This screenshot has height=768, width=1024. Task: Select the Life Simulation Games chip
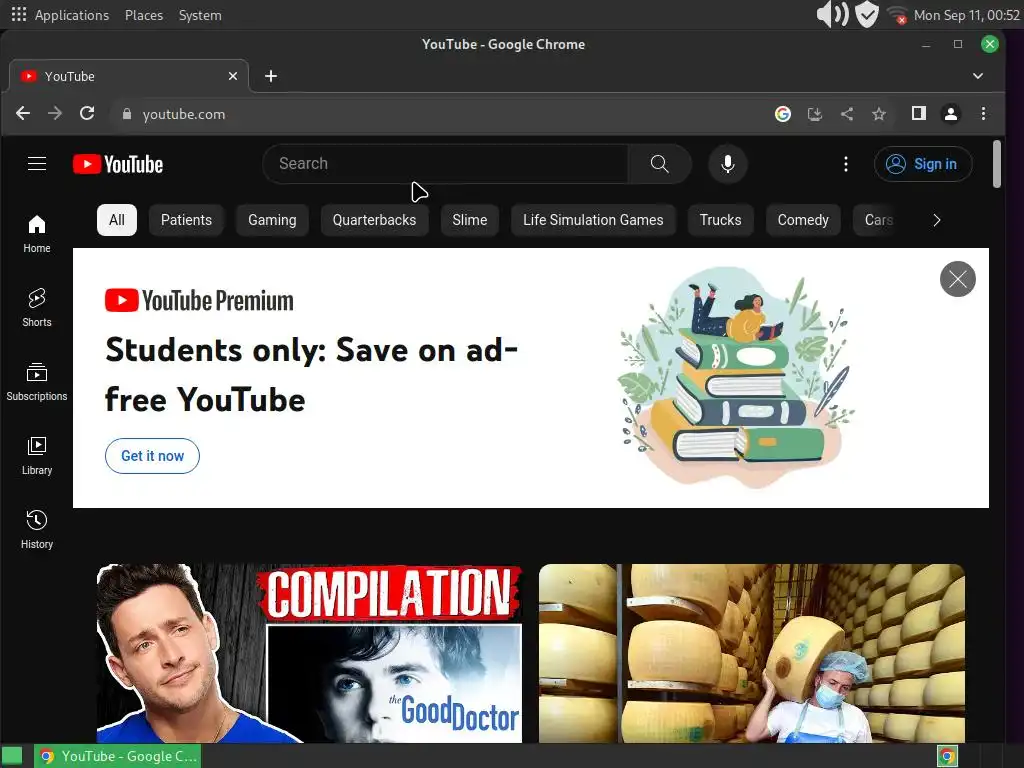click(593, 220)
